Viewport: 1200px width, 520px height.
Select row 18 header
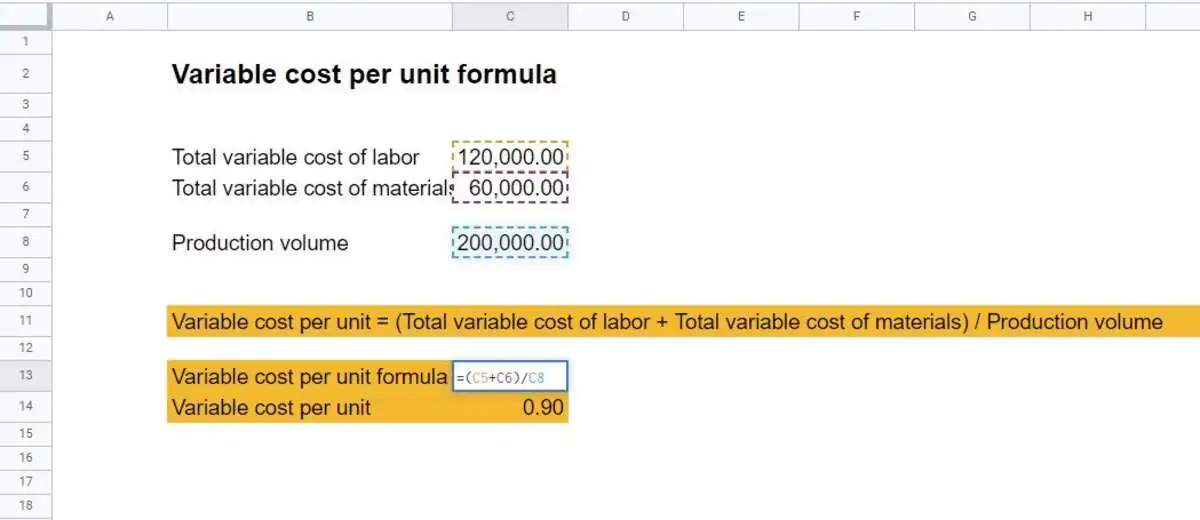pos(25,506)
